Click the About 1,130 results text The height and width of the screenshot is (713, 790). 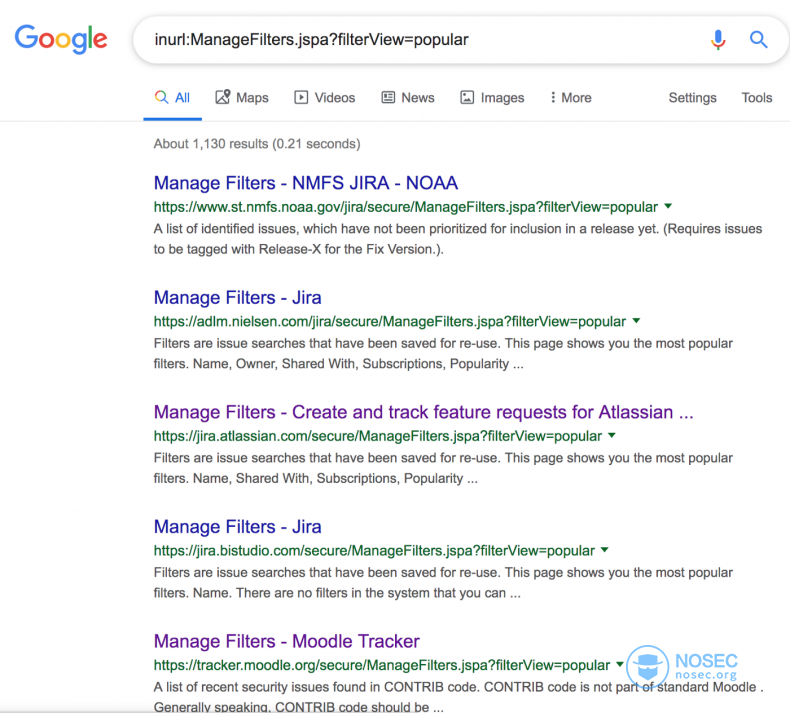pyautogui.click(x=257, y=144)
